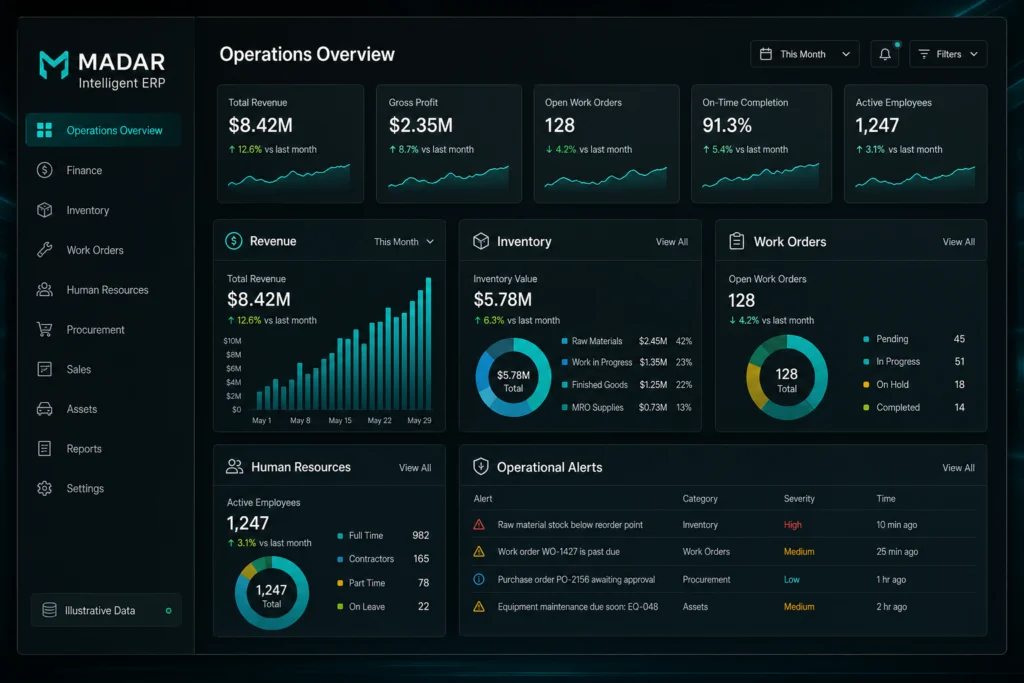The image size is (1024, 683).
Task: Click the MADAR logo icon
Action: pyautogui.click(x=54, y=65)
